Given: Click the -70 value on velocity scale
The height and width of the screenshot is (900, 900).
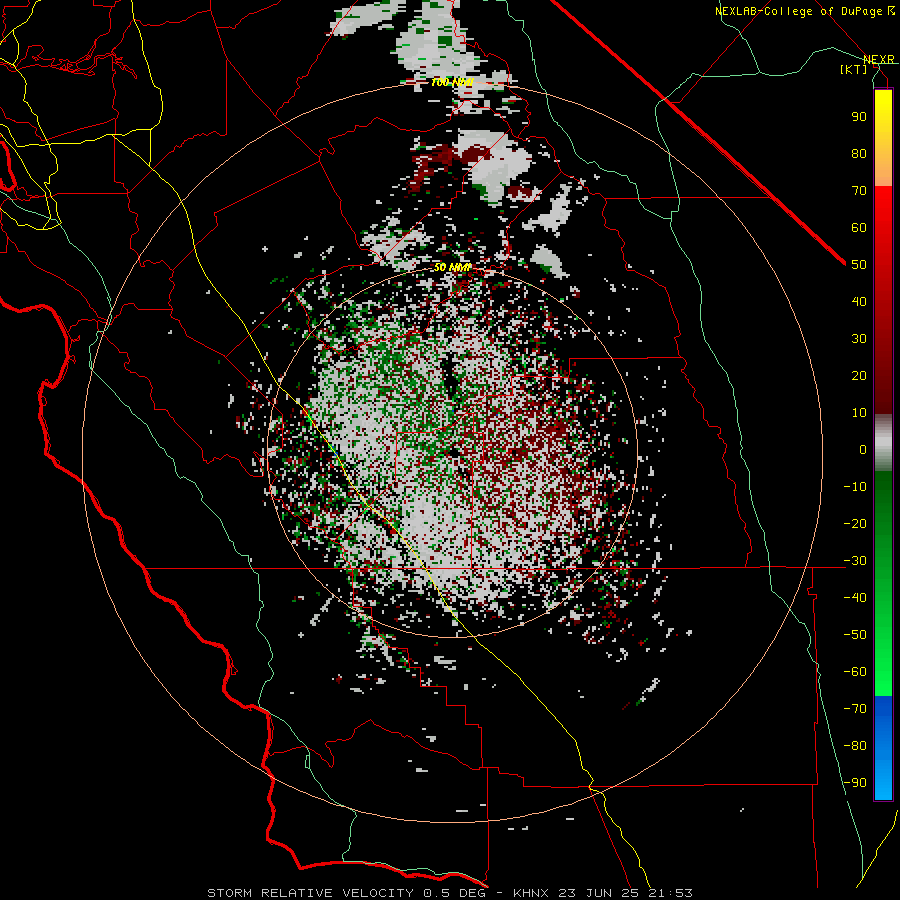Looking at the screenshot, I should [855, 709].
